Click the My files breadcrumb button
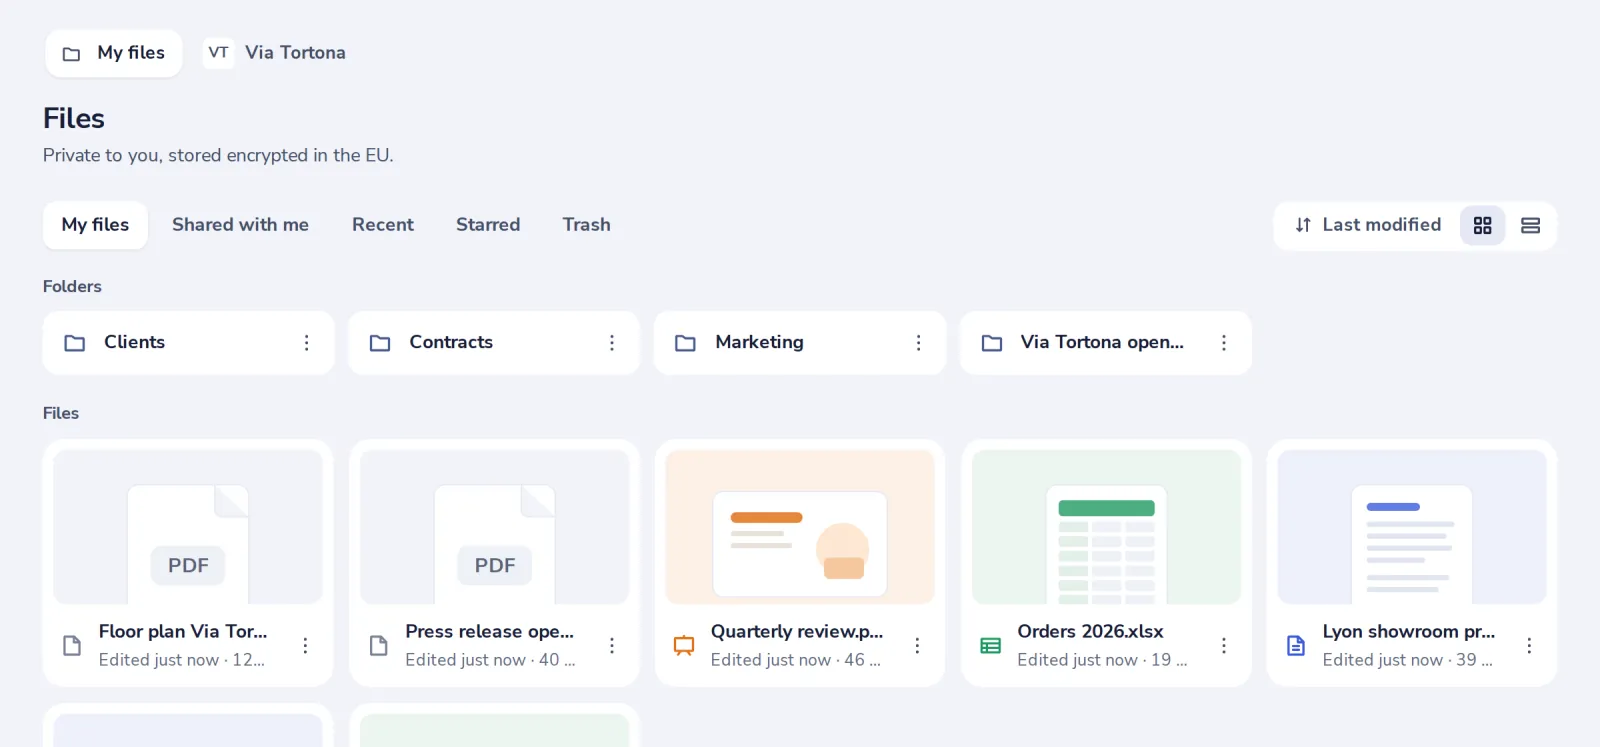The image size is (1600, 747). [114, 53]
